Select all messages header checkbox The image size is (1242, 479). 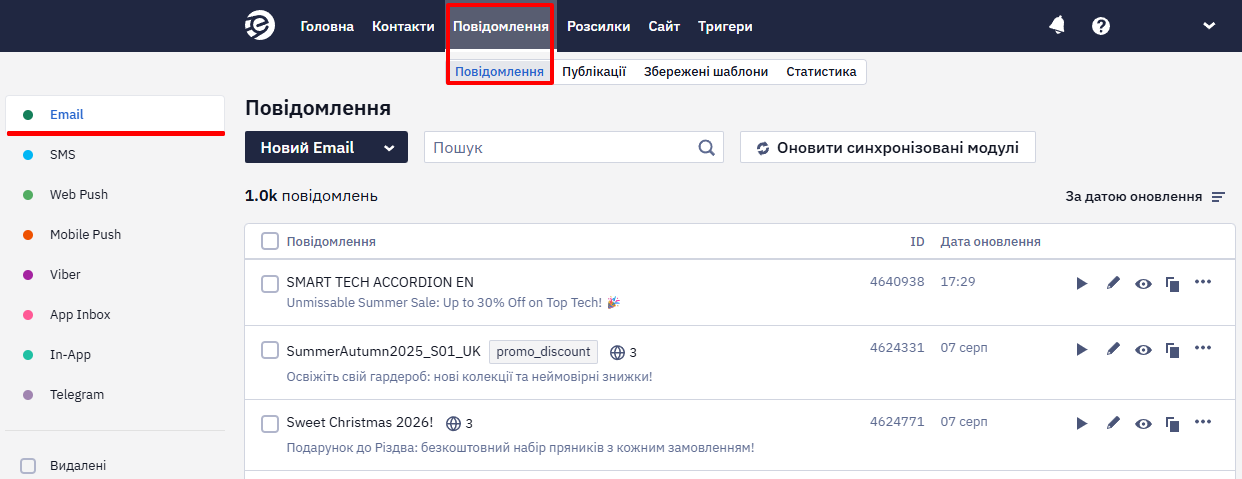click(270, 241)
